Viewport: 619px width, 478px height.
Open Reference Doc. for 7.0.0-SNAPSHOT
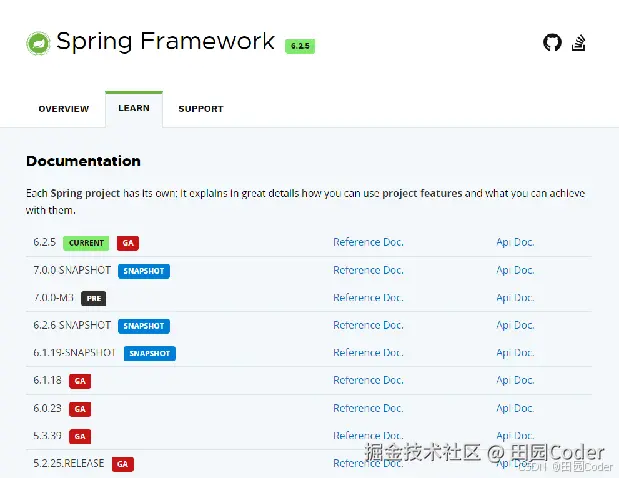(x=368, y=270)
